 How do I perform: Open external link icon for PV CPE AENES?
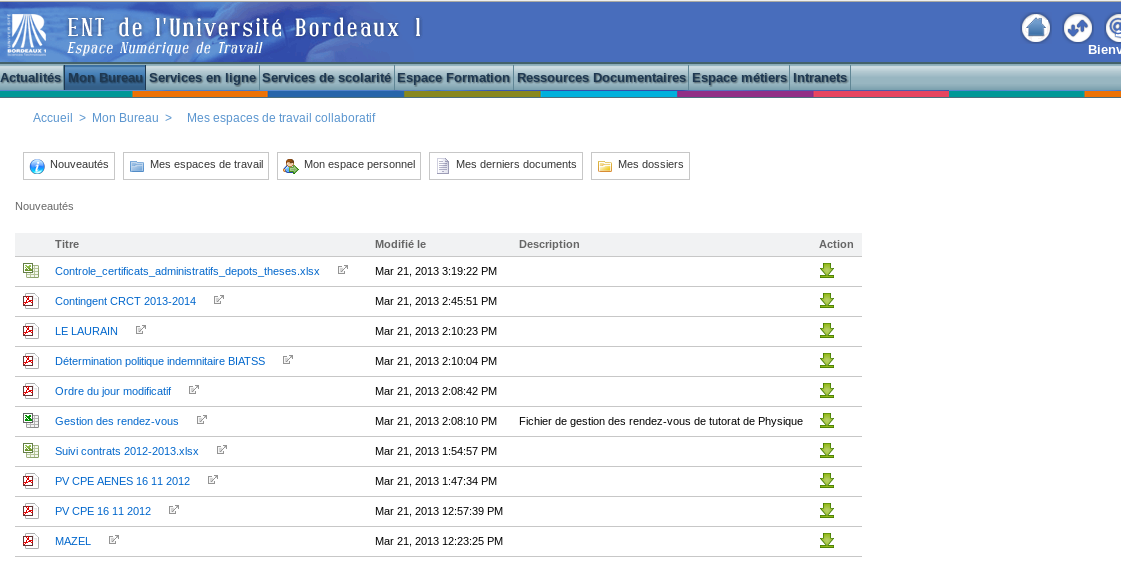(213, 480)
